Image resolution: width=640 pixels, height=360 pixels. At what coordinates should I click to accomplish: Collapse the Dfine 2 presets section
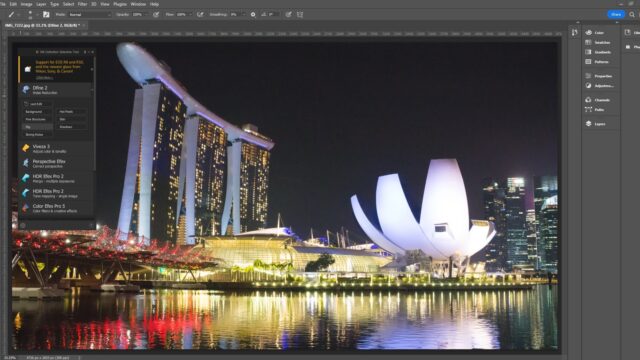[x=92, y=90]
